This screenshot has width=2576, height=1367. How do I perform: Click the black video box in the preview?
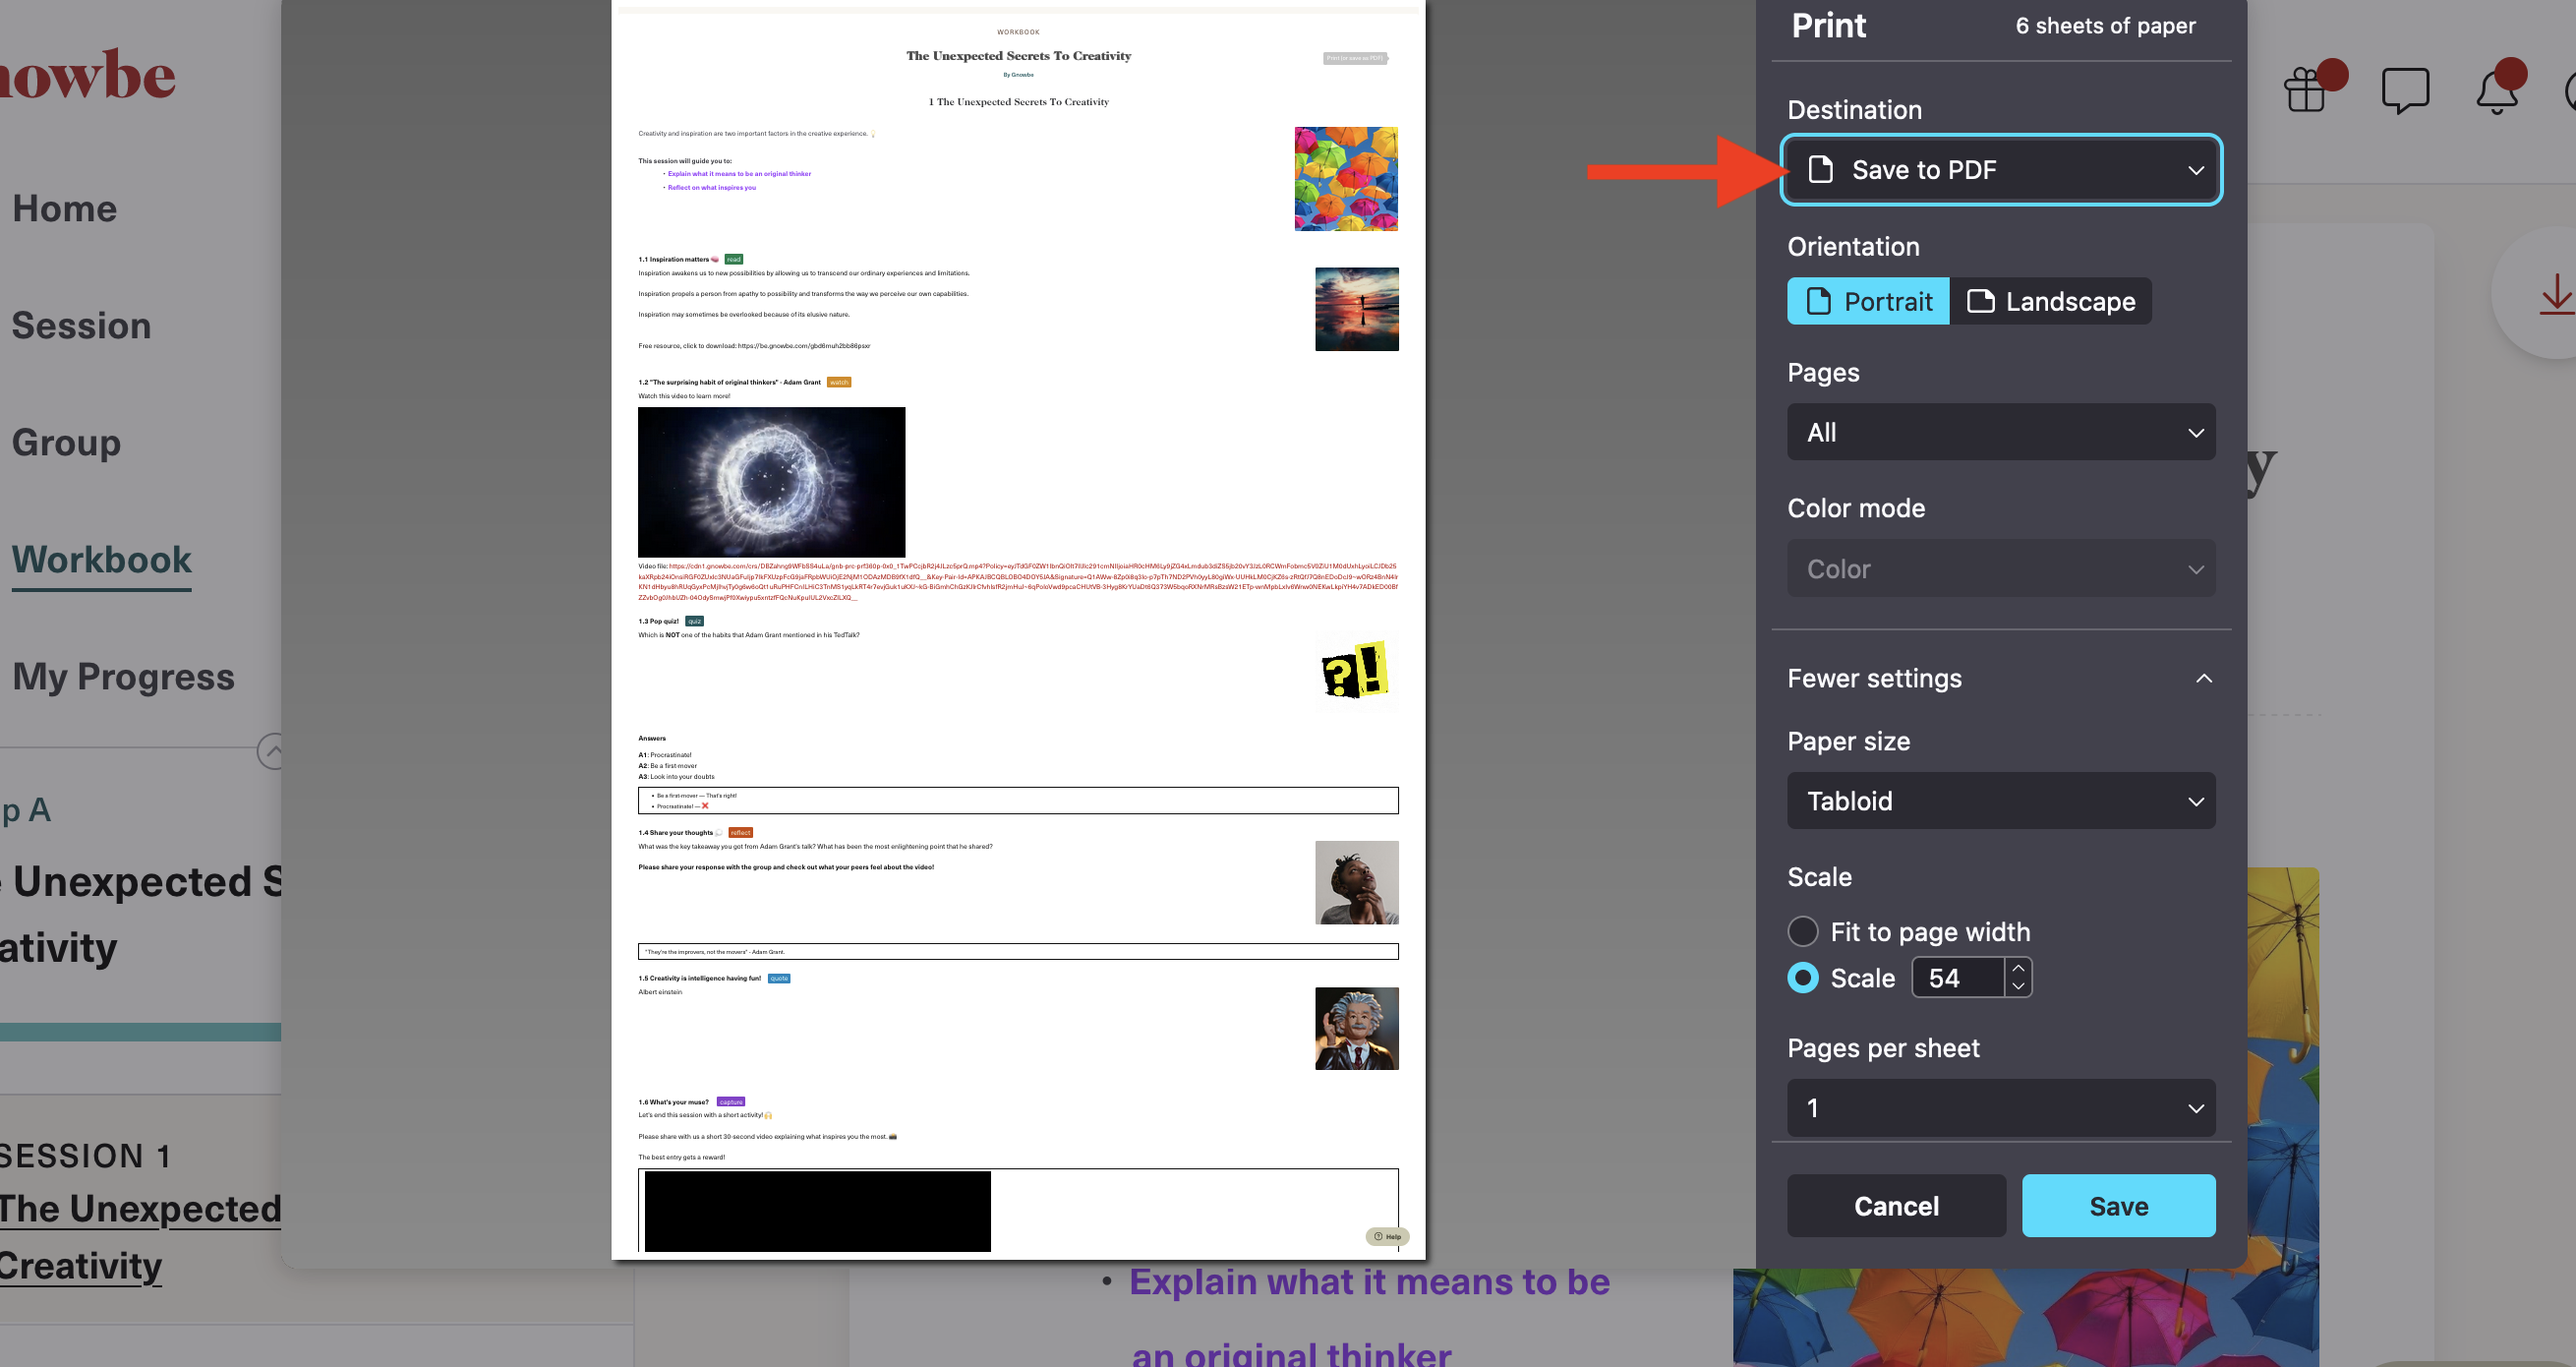(817, 1211)
